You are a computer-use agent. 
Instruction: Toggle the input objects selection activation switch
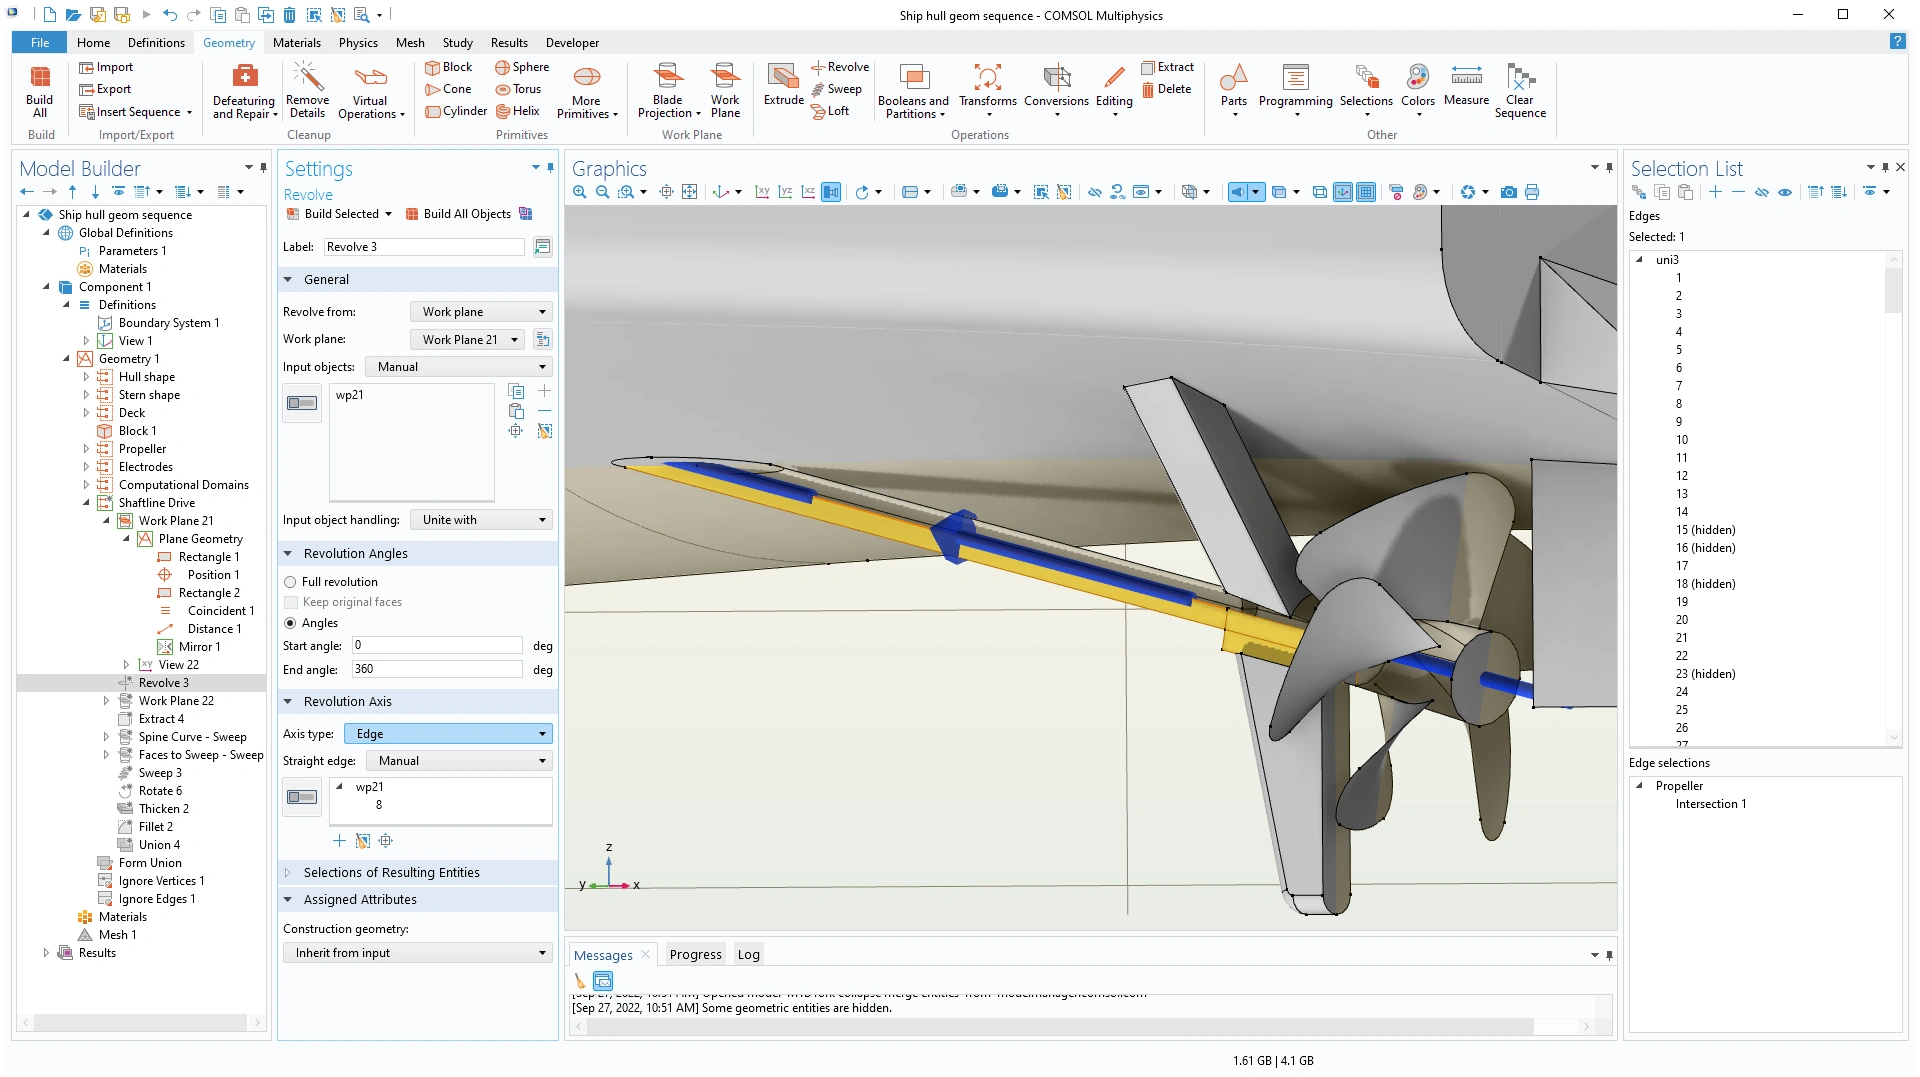pyautogui.click(x=302, y=403)
